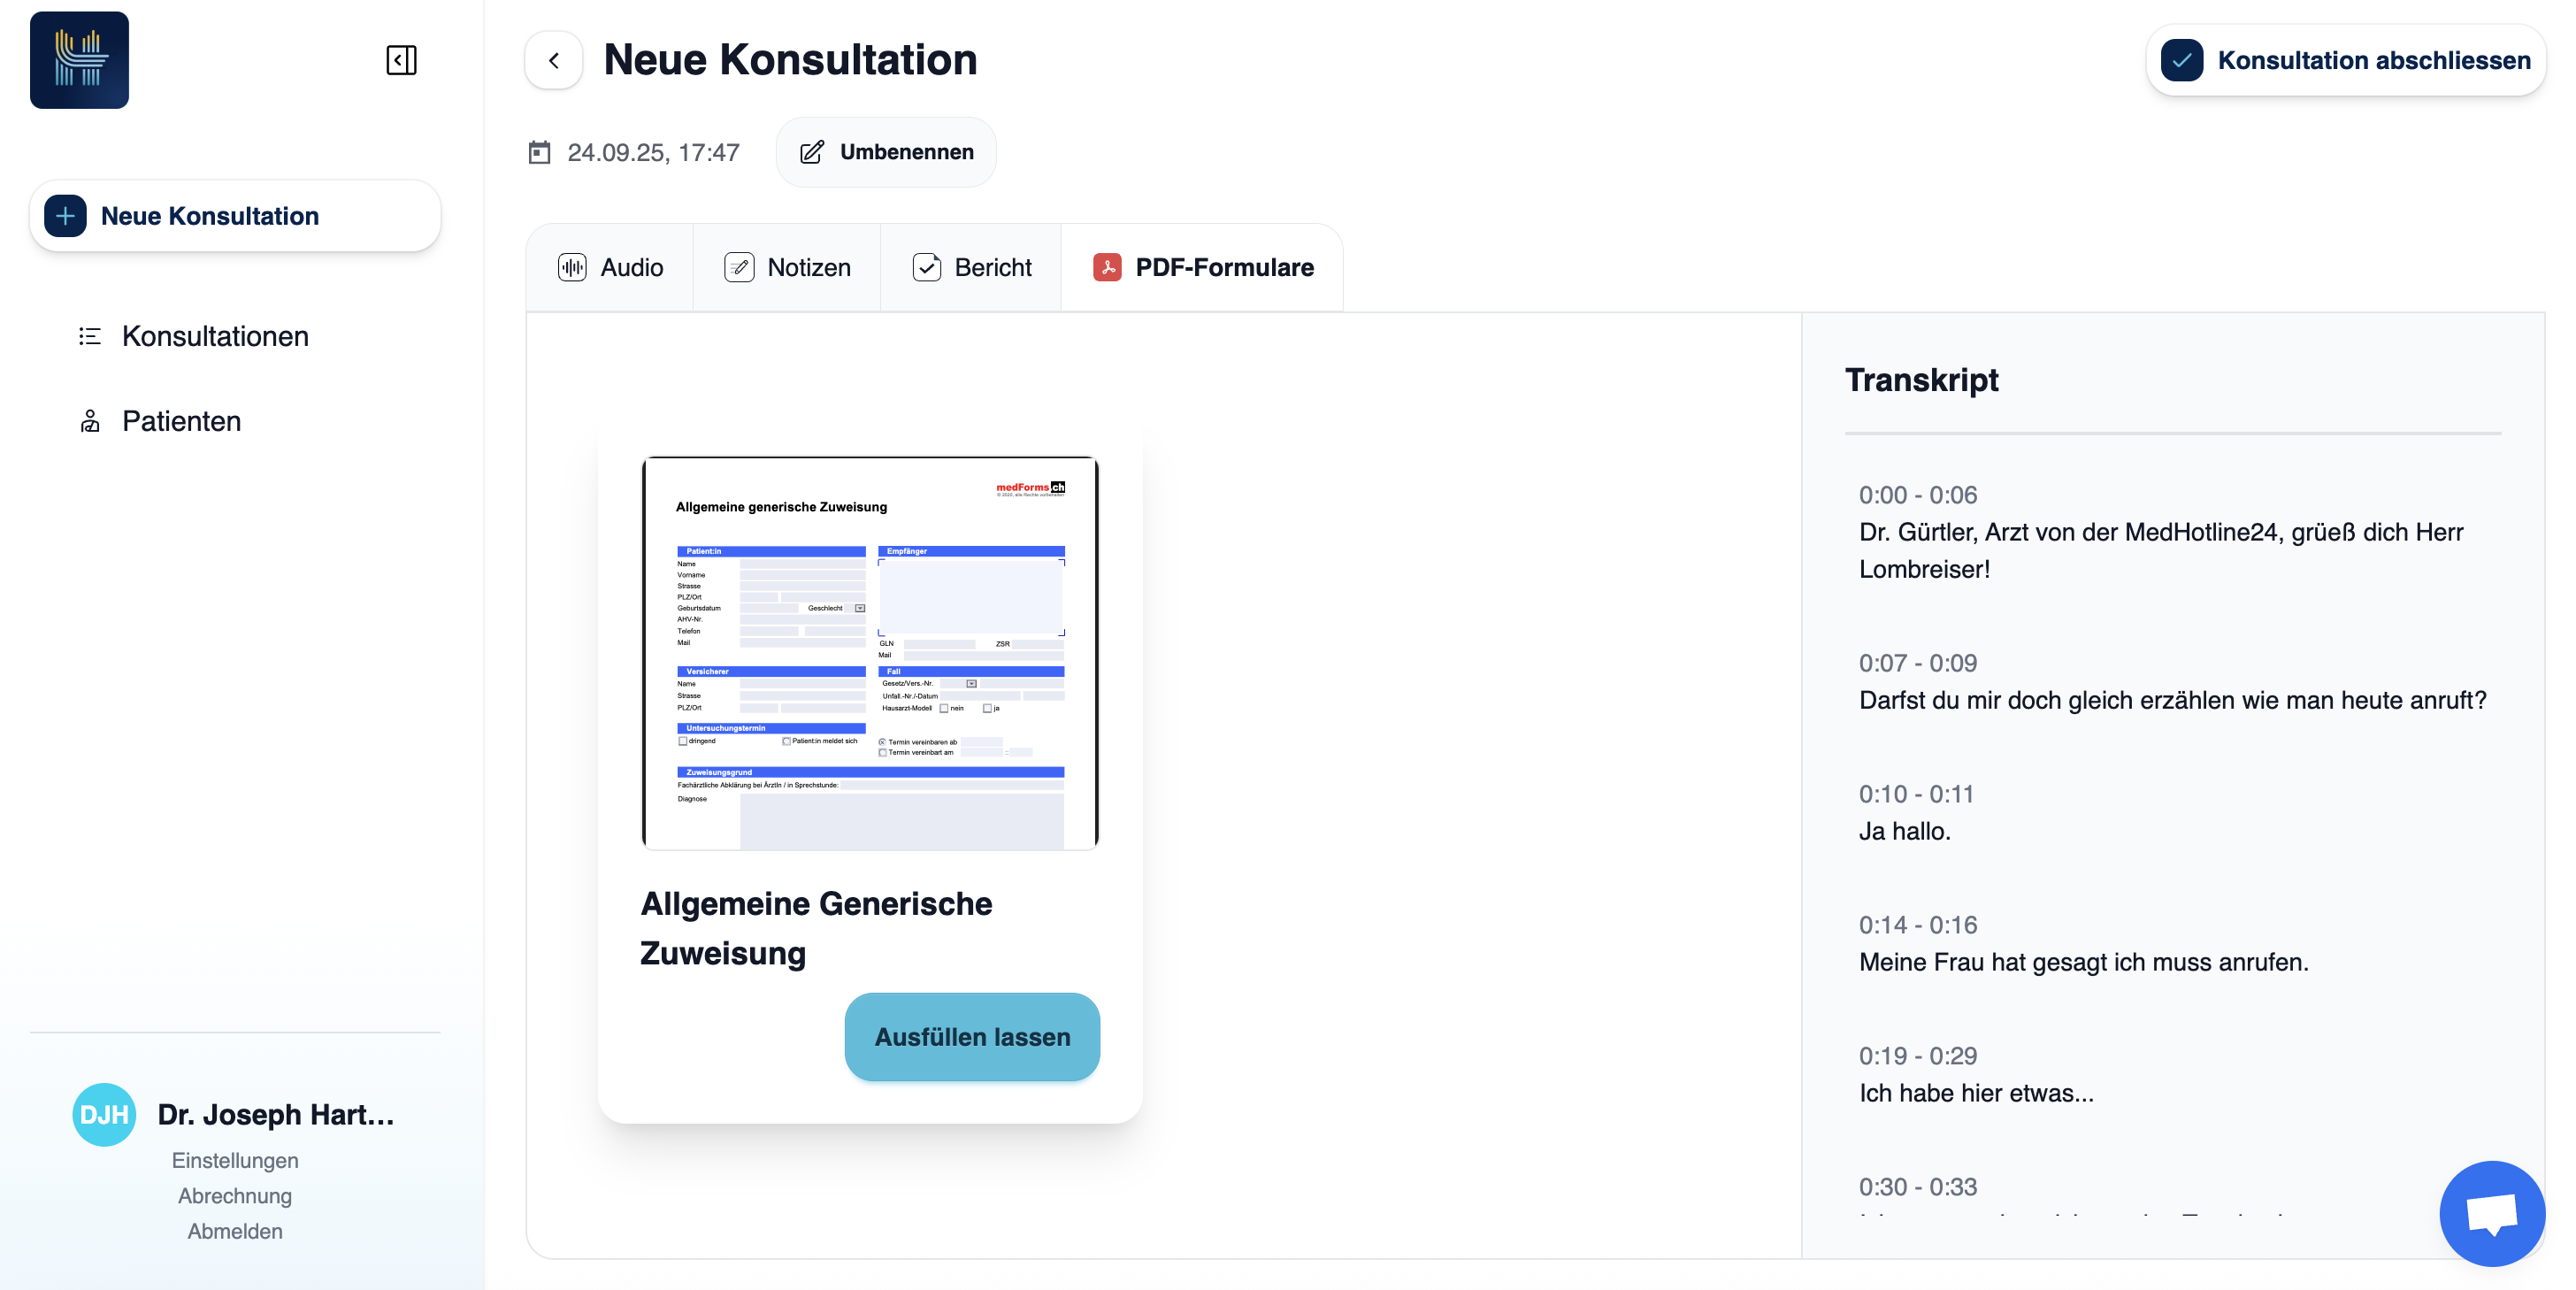This screenshot has height=1290, width=2576.
Task: Click Umbenennen to rename consultation
Action: click(x=886, y=152)
